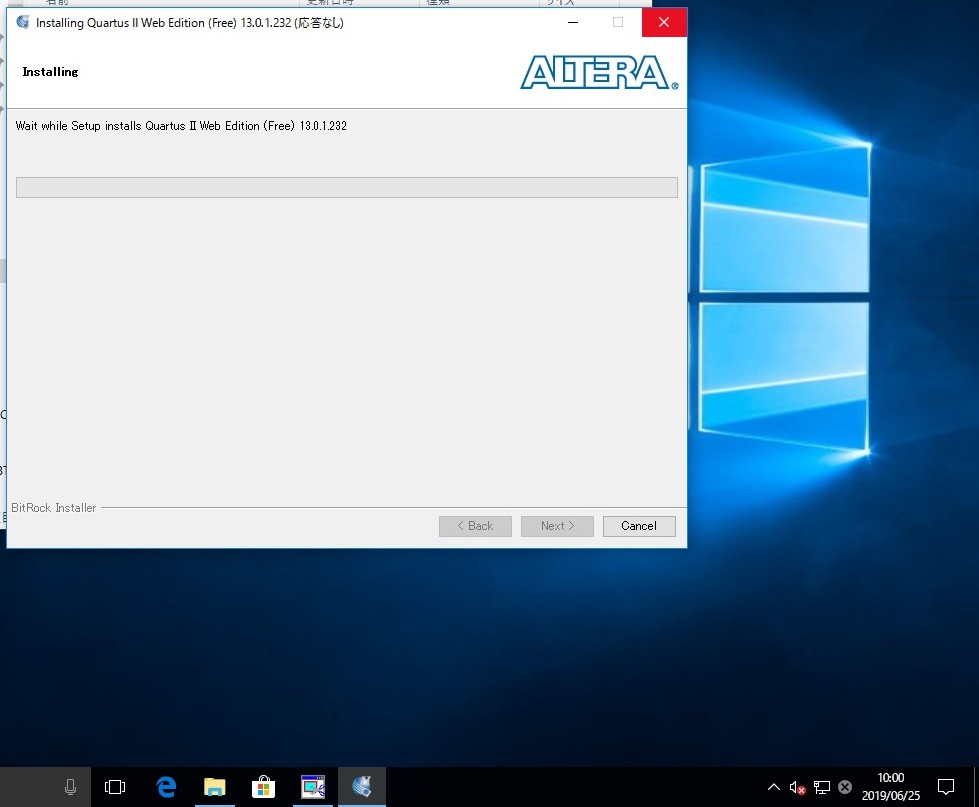
Task: Launch Microsoft Store from the taskbar
Action: [264, 787]
